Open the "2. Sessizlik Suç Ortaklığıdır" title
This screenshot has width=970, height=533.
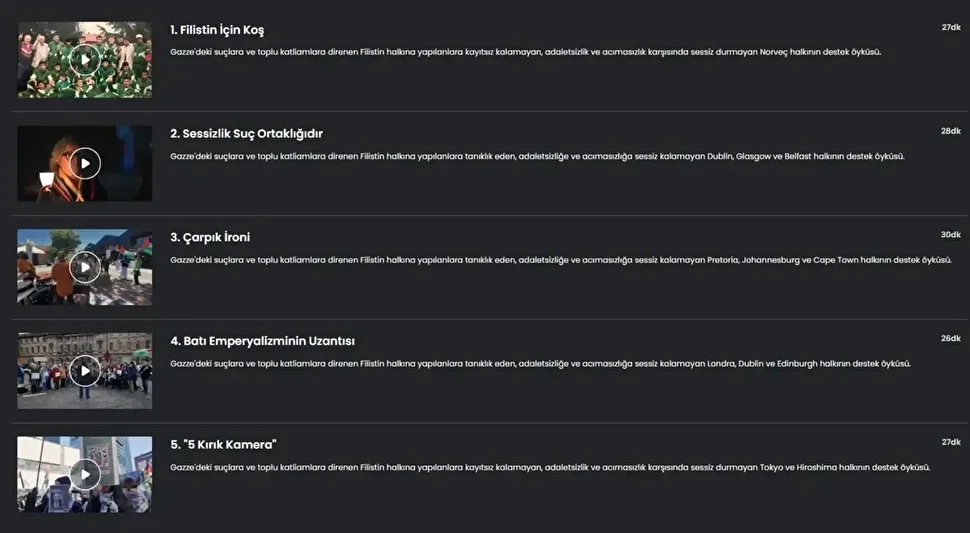pos(246,134)
